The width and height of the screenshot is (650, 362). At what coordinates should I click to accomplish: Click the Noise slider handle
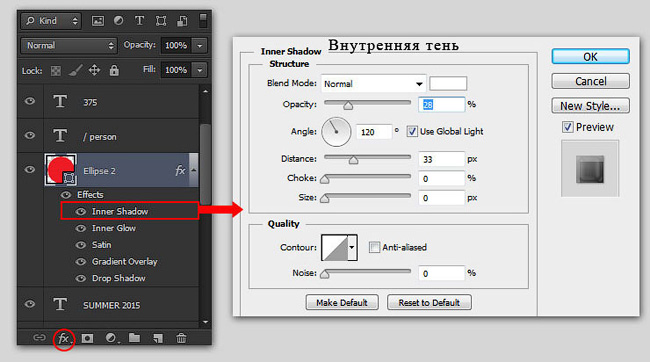coord(325,274)
